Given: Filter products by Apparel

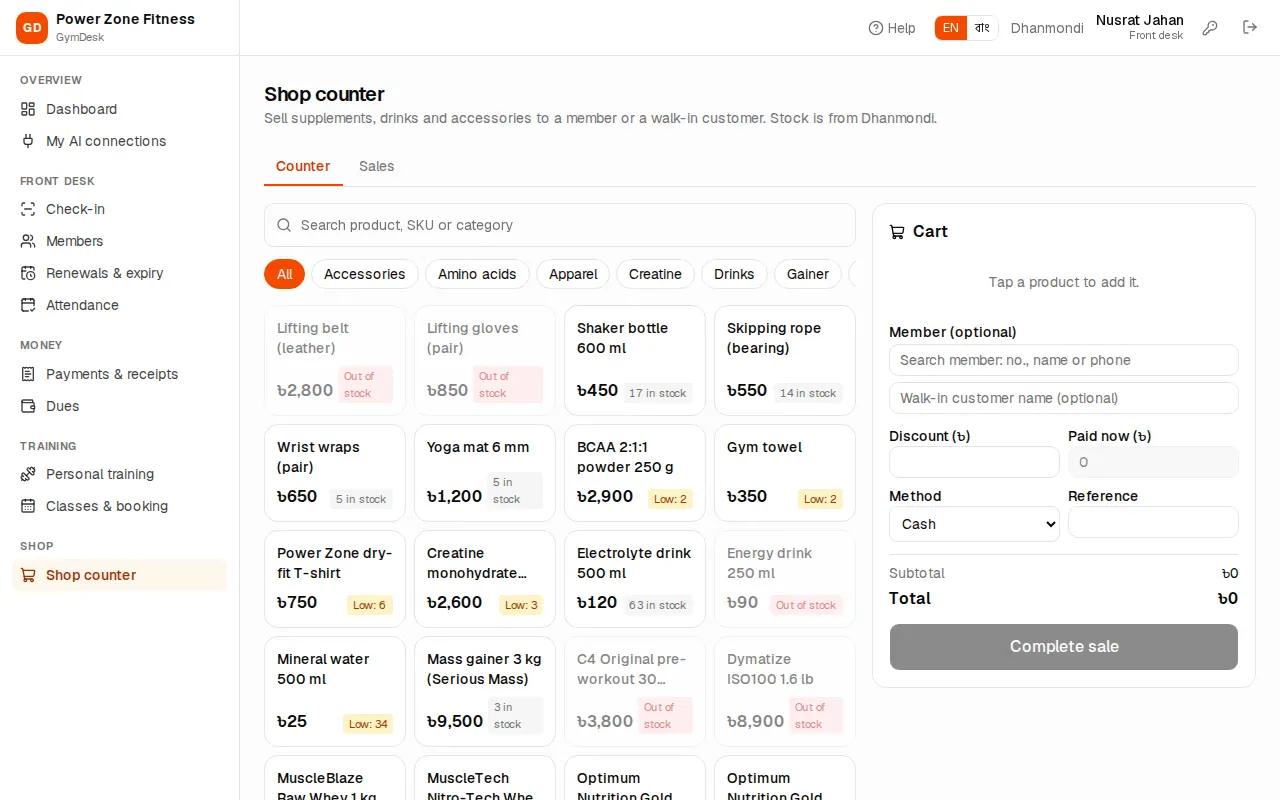Looking at the screenshot, I should click(x=573, y=274).
